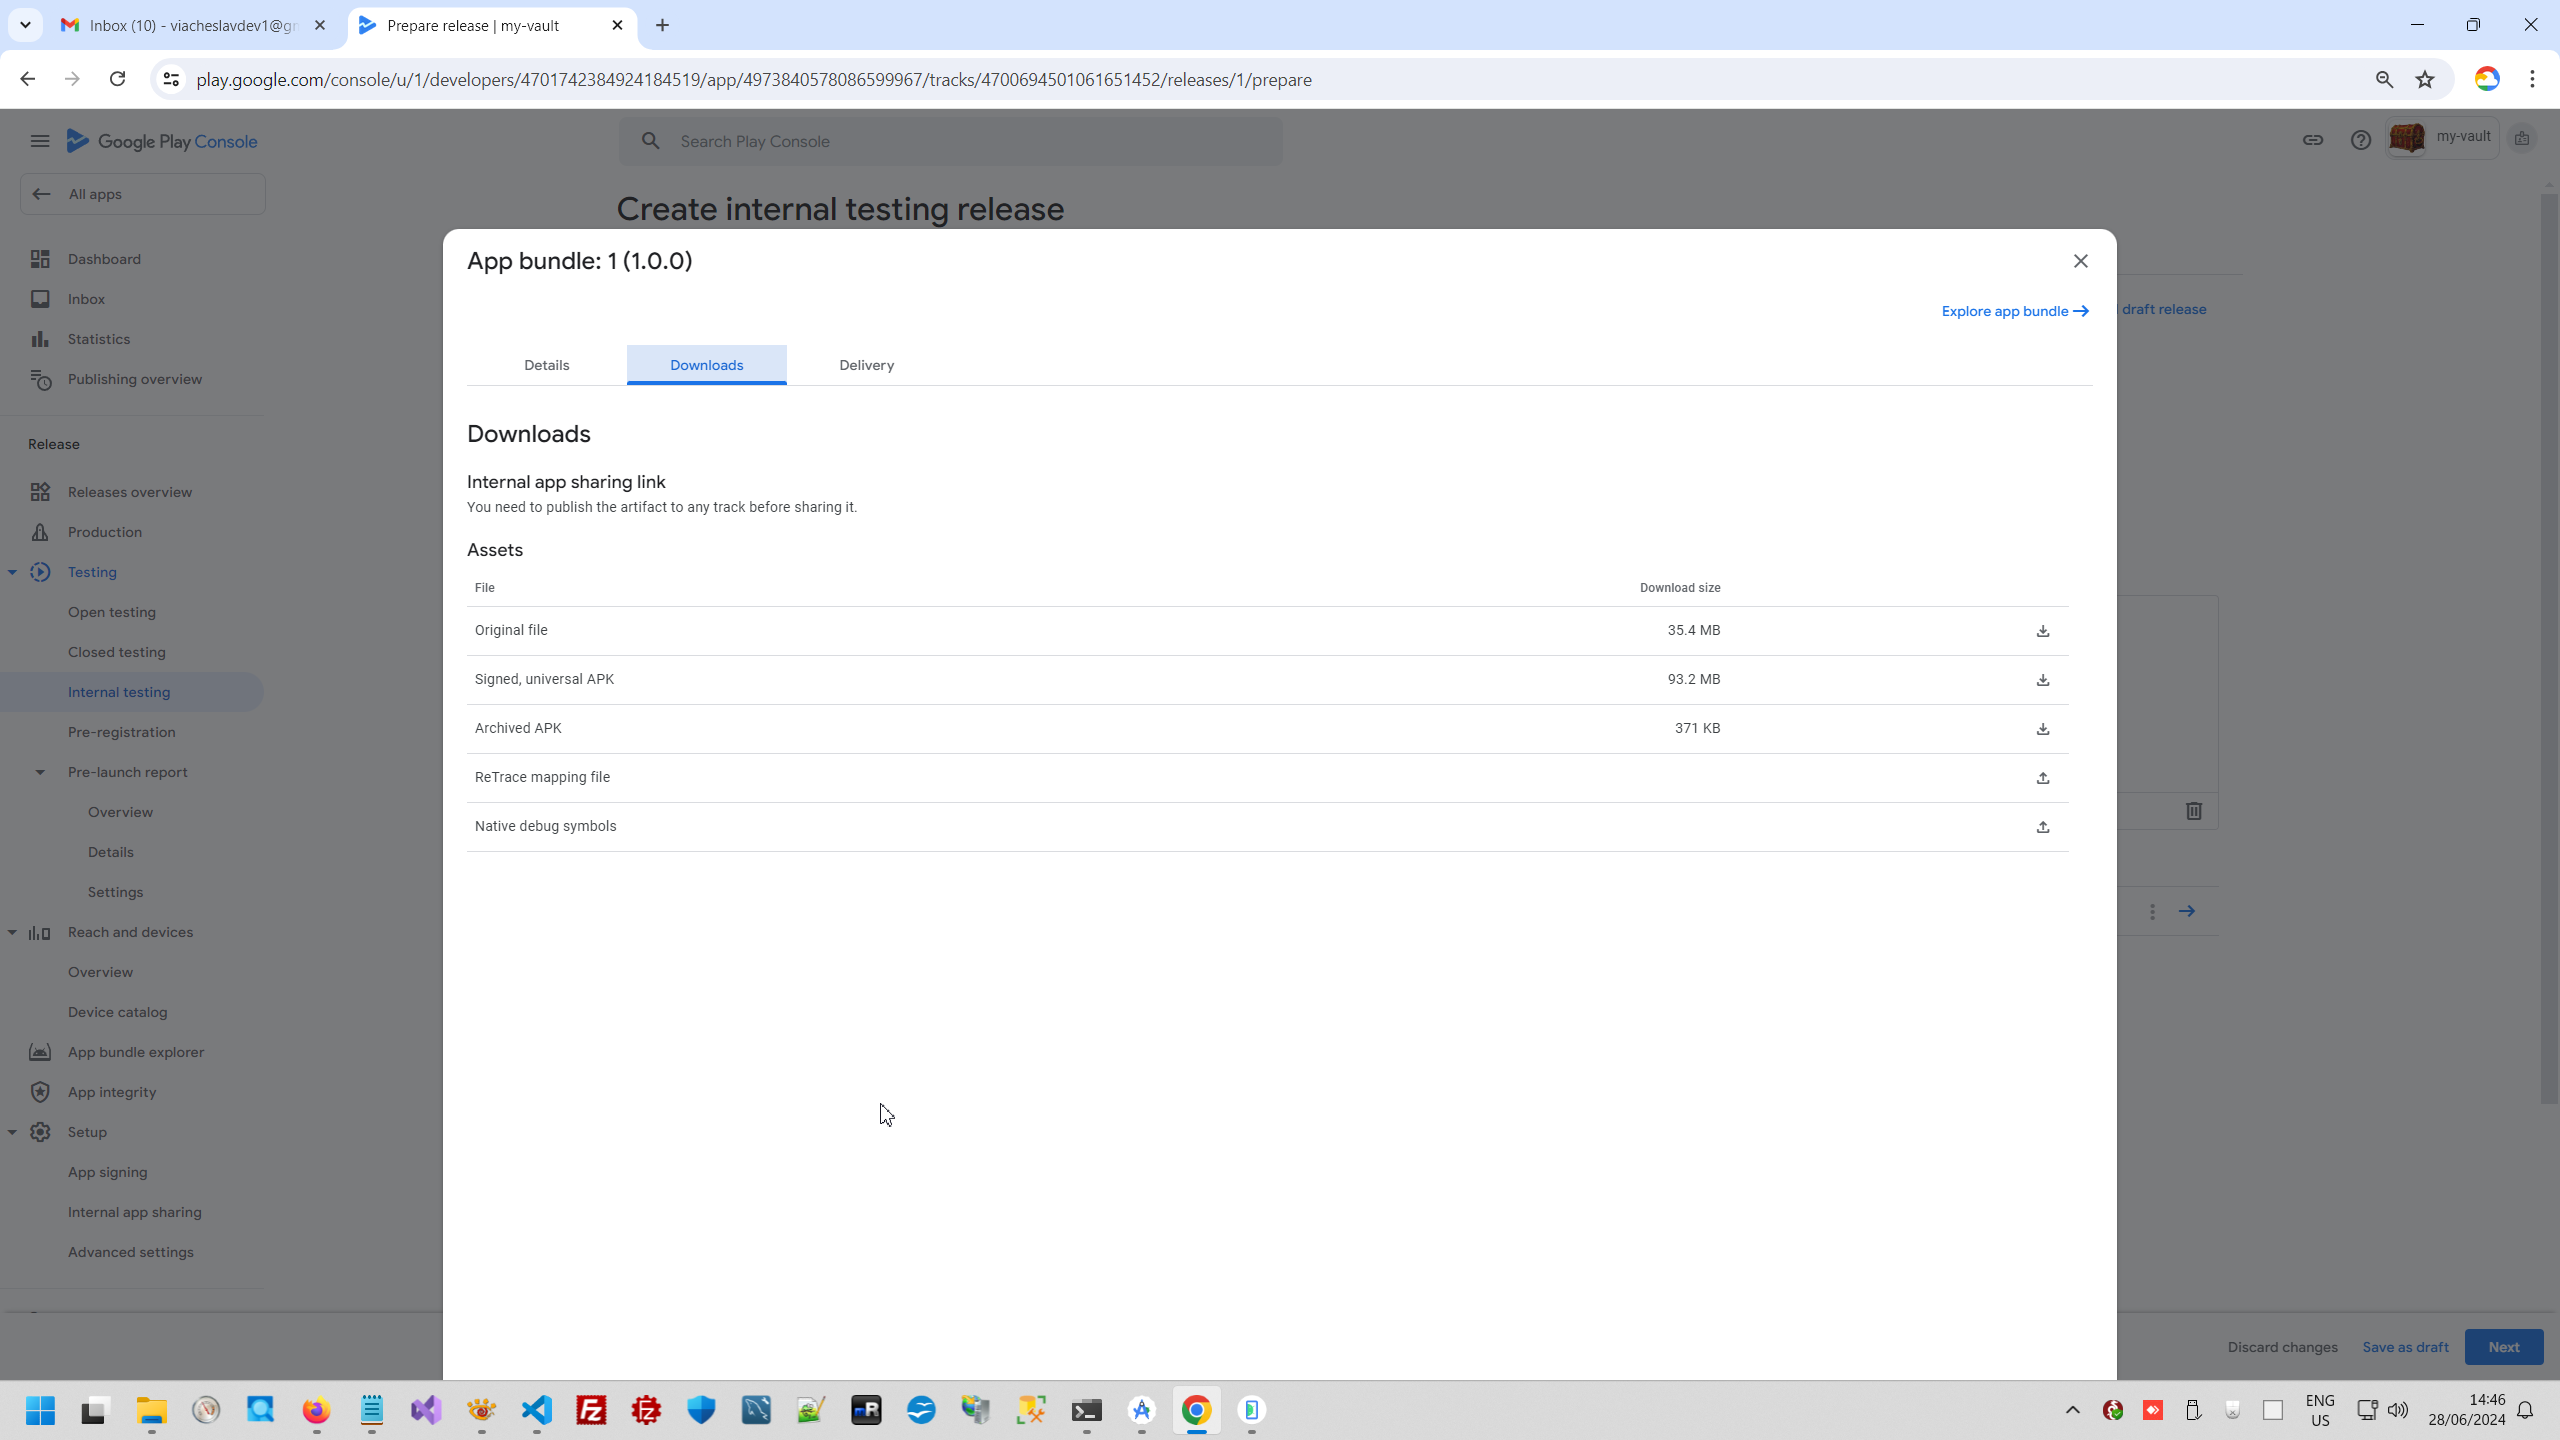Collapse the Testing section in sidebar
Viewport: 2560px width, 1440px height.
[x=13, y=572]
